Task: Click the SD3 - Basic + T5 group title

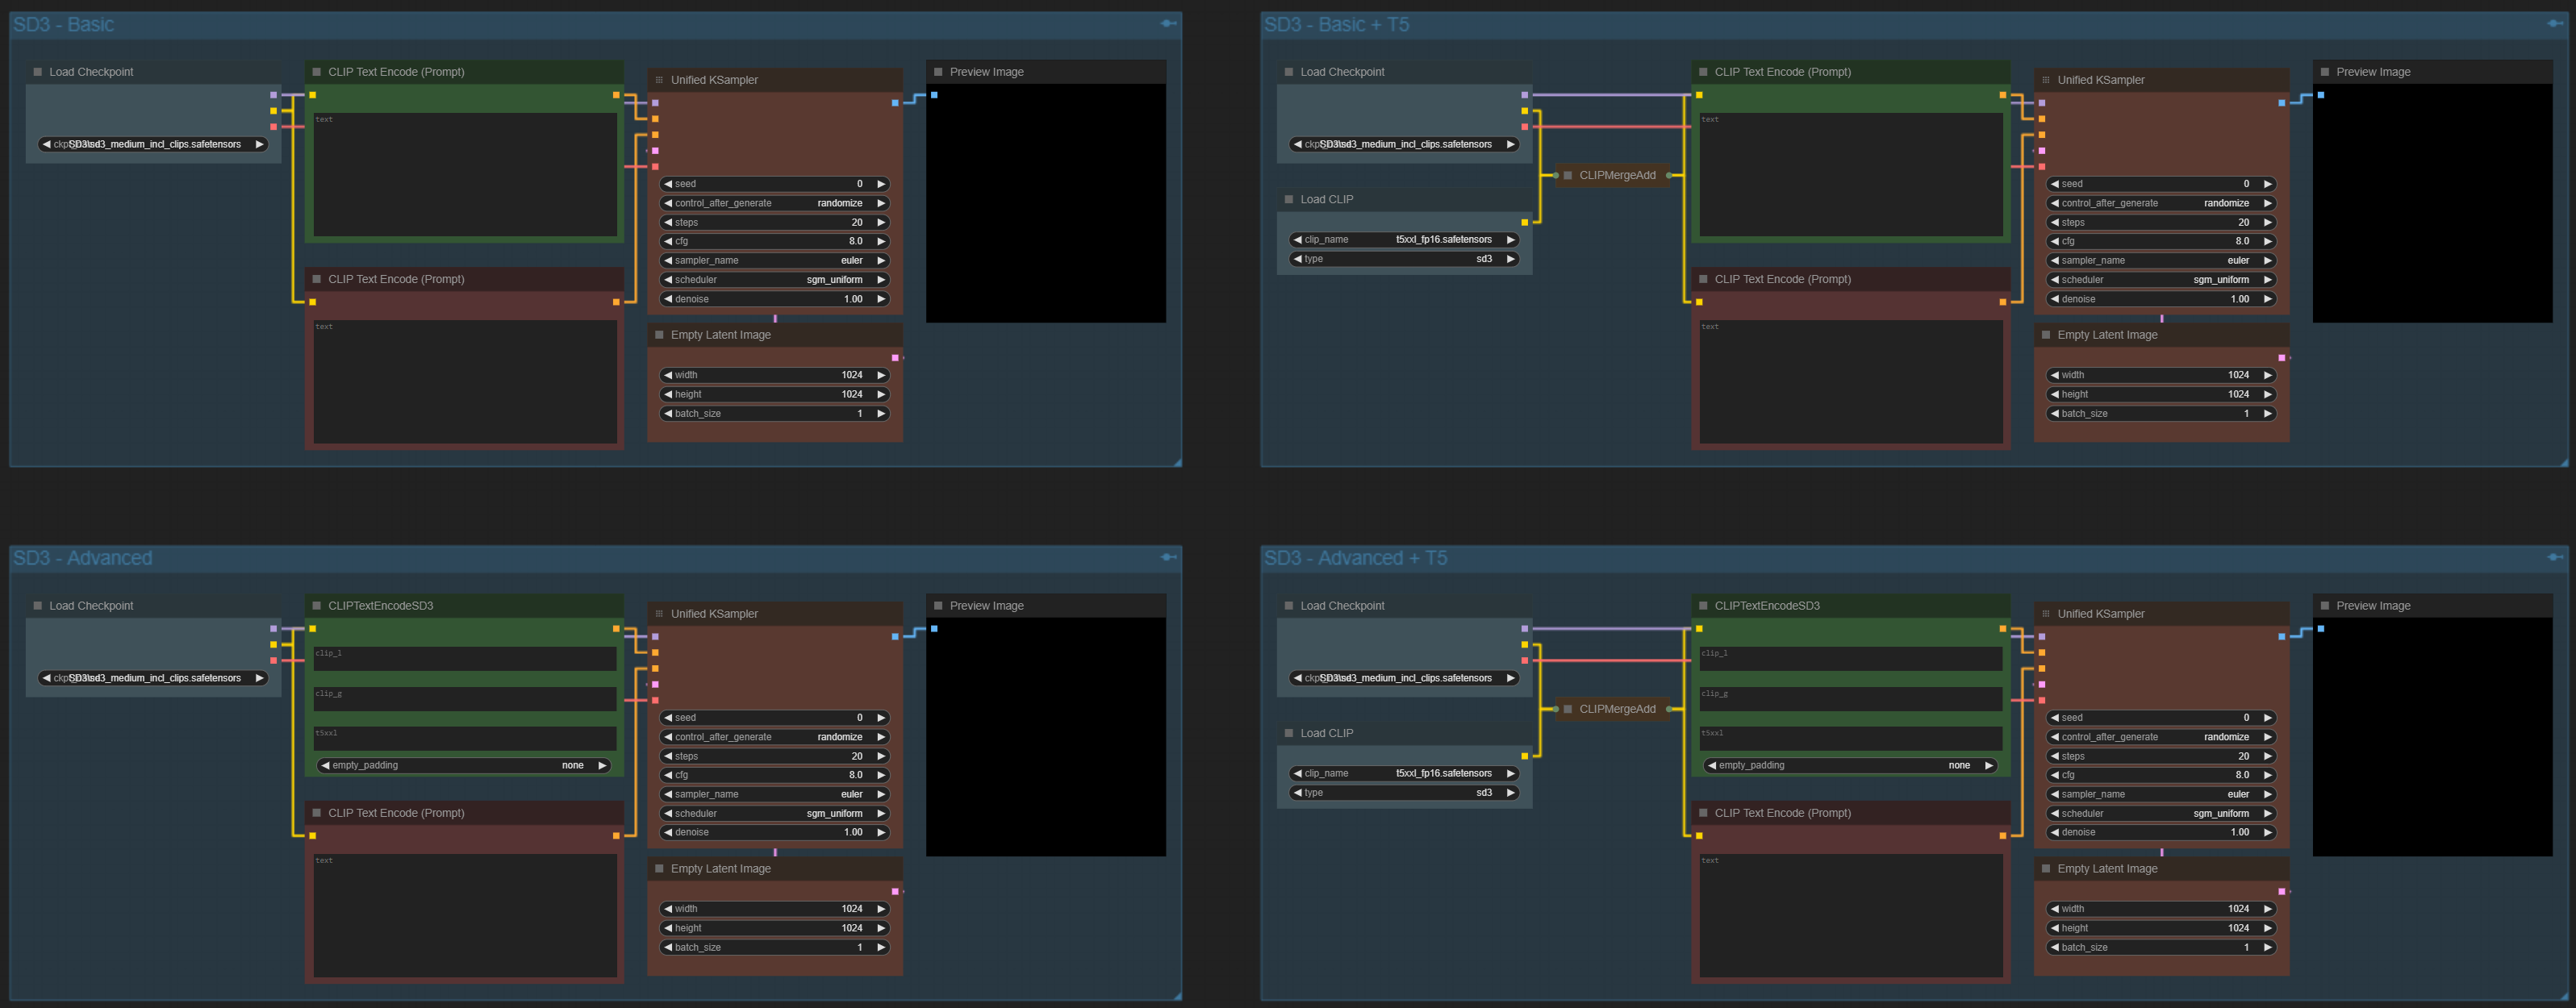Action: click(1336, 24)
